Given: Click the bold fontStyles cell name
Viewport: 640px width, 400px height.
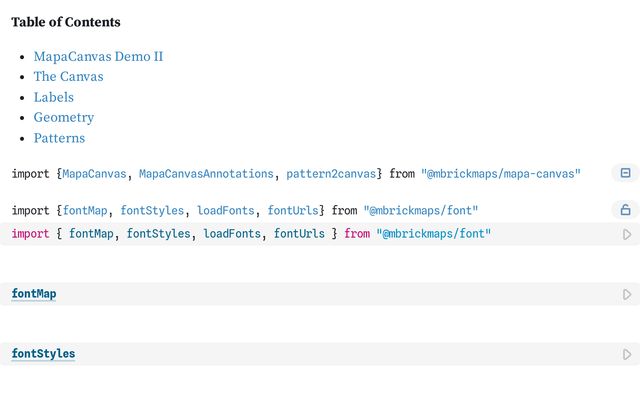Looking at the screenshot, I should pos(43,354).
